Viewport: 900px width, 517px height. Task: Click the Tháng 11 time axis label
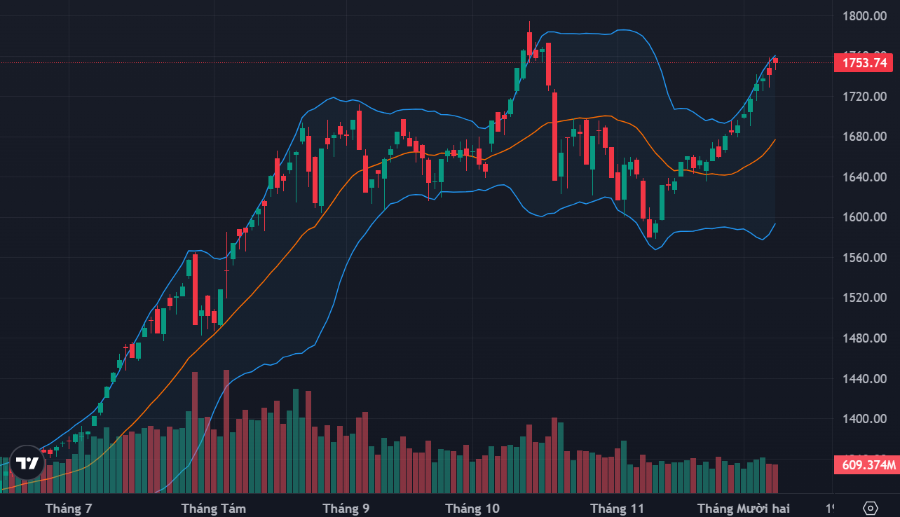coord(617,509)
